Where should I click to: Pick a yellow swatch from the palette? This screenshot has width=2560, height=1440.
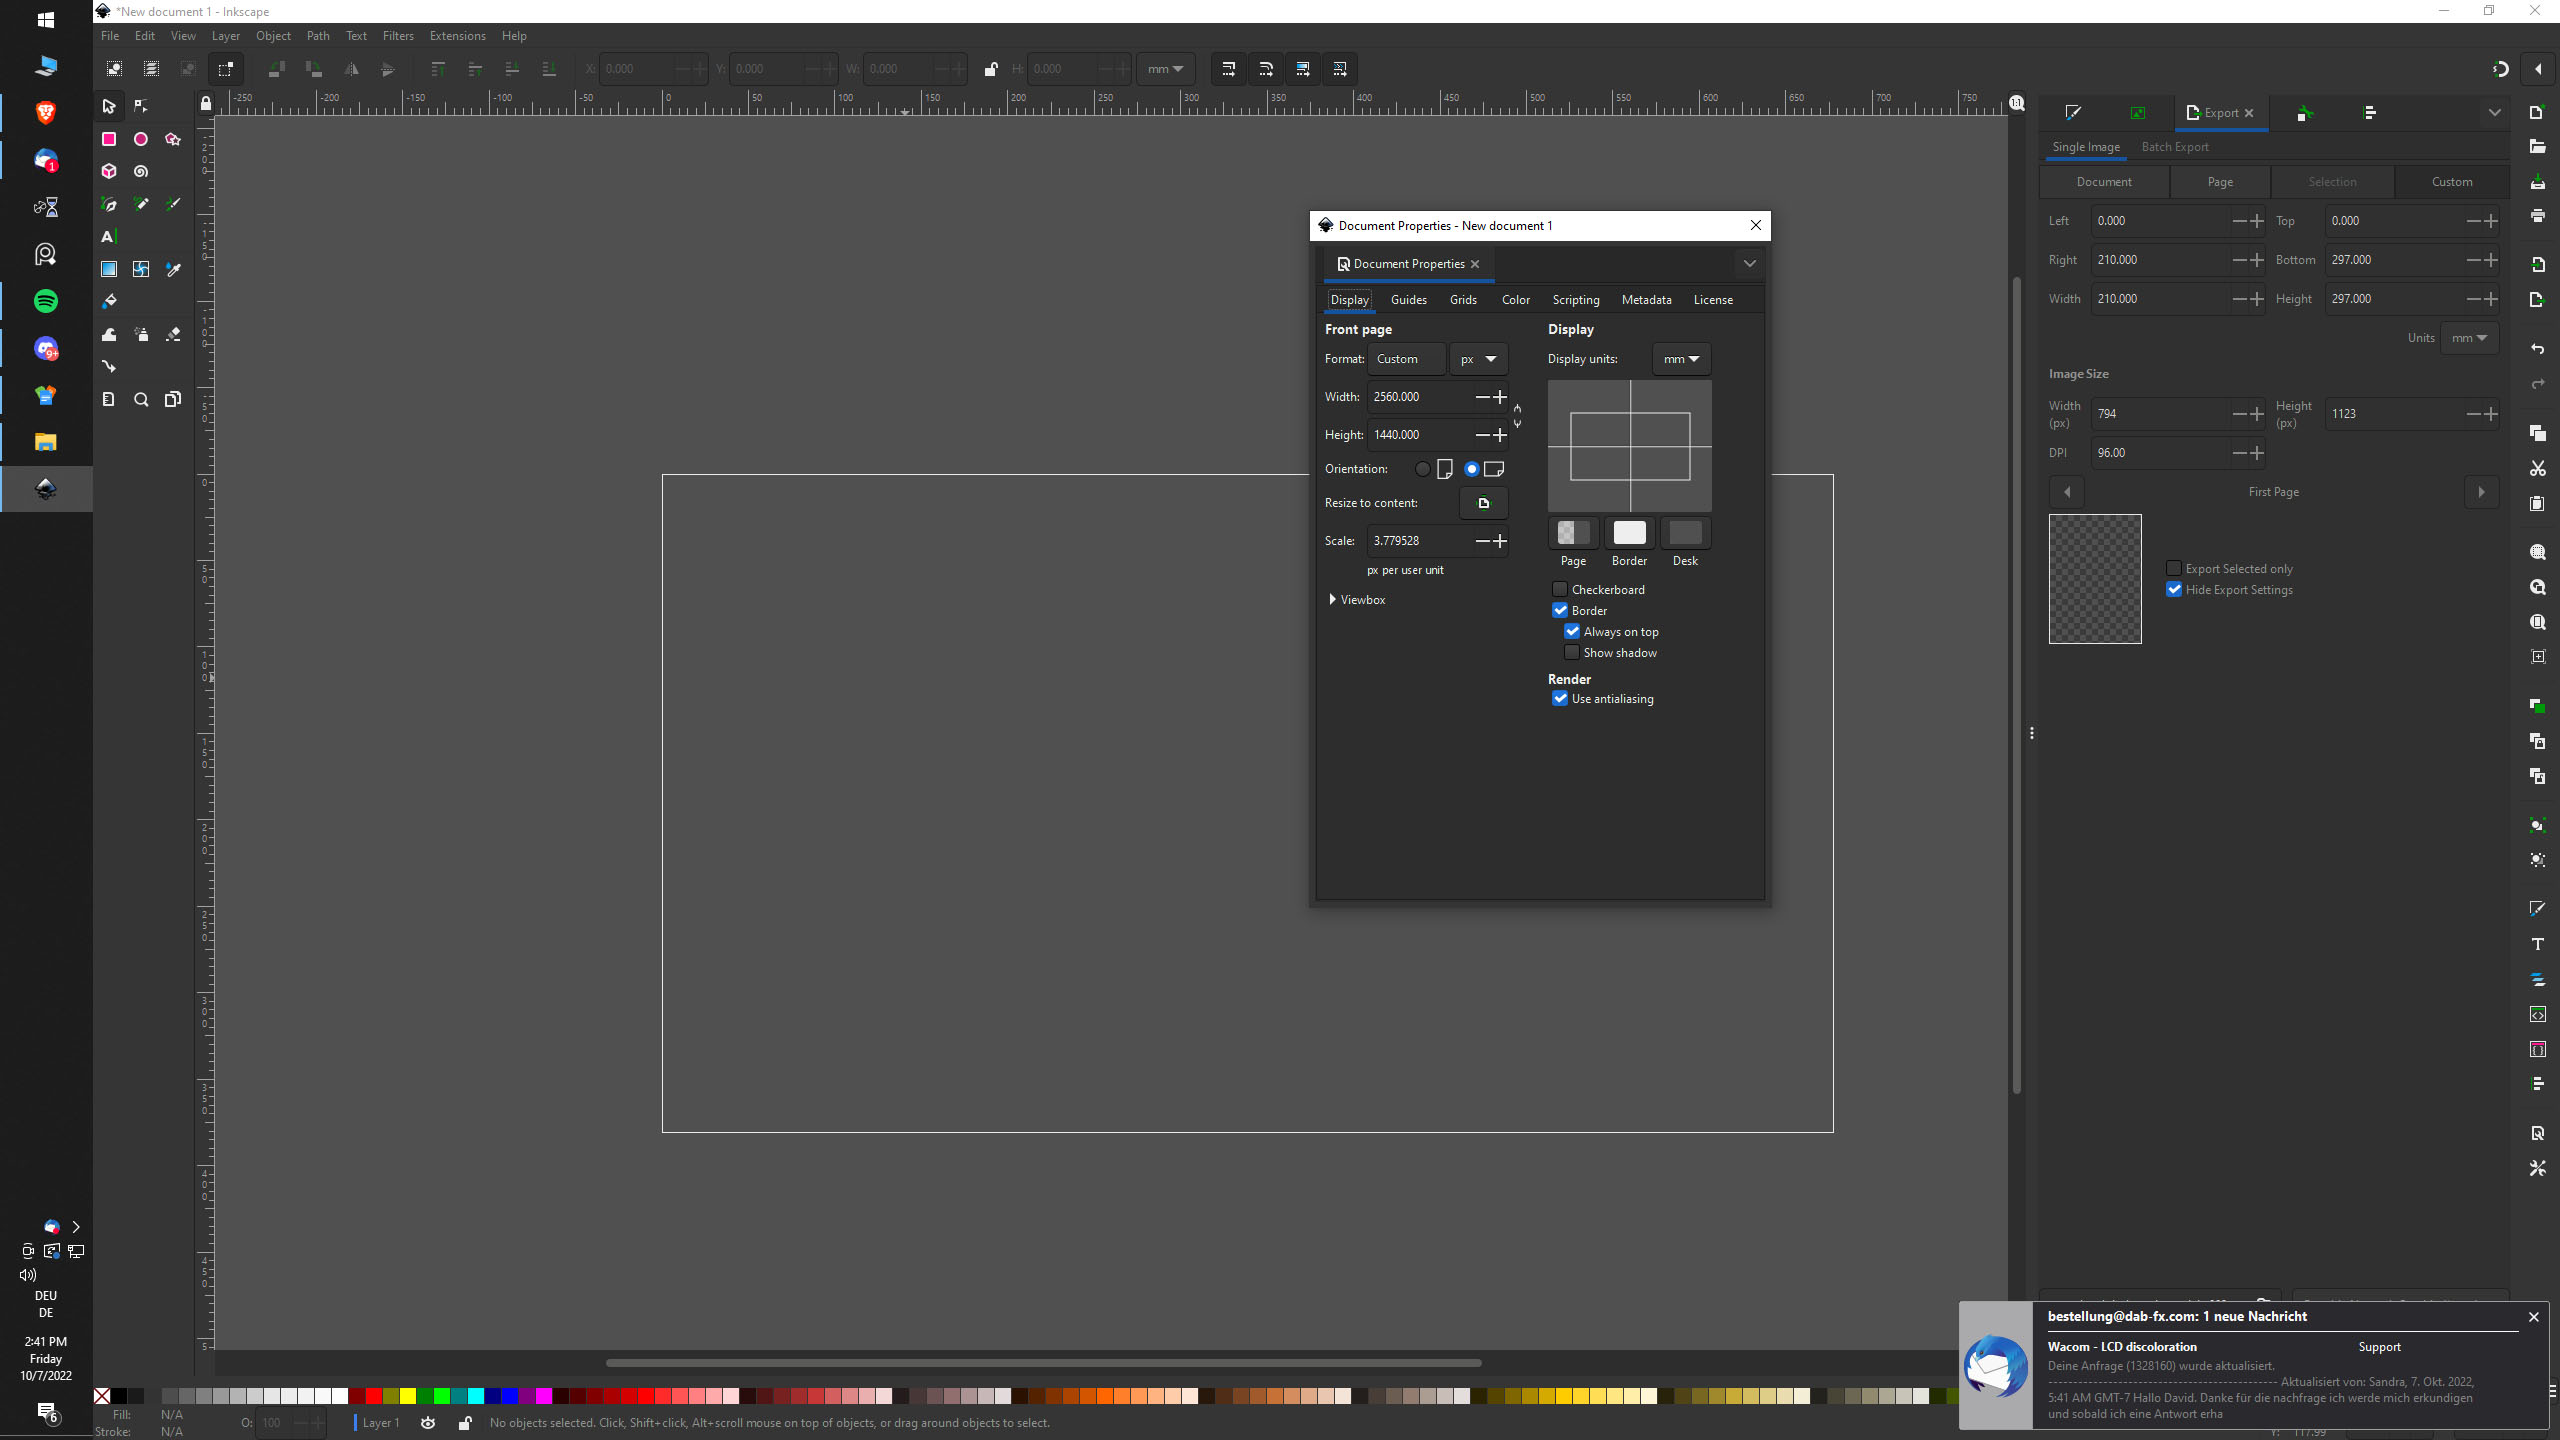[x=406, y=1394]
